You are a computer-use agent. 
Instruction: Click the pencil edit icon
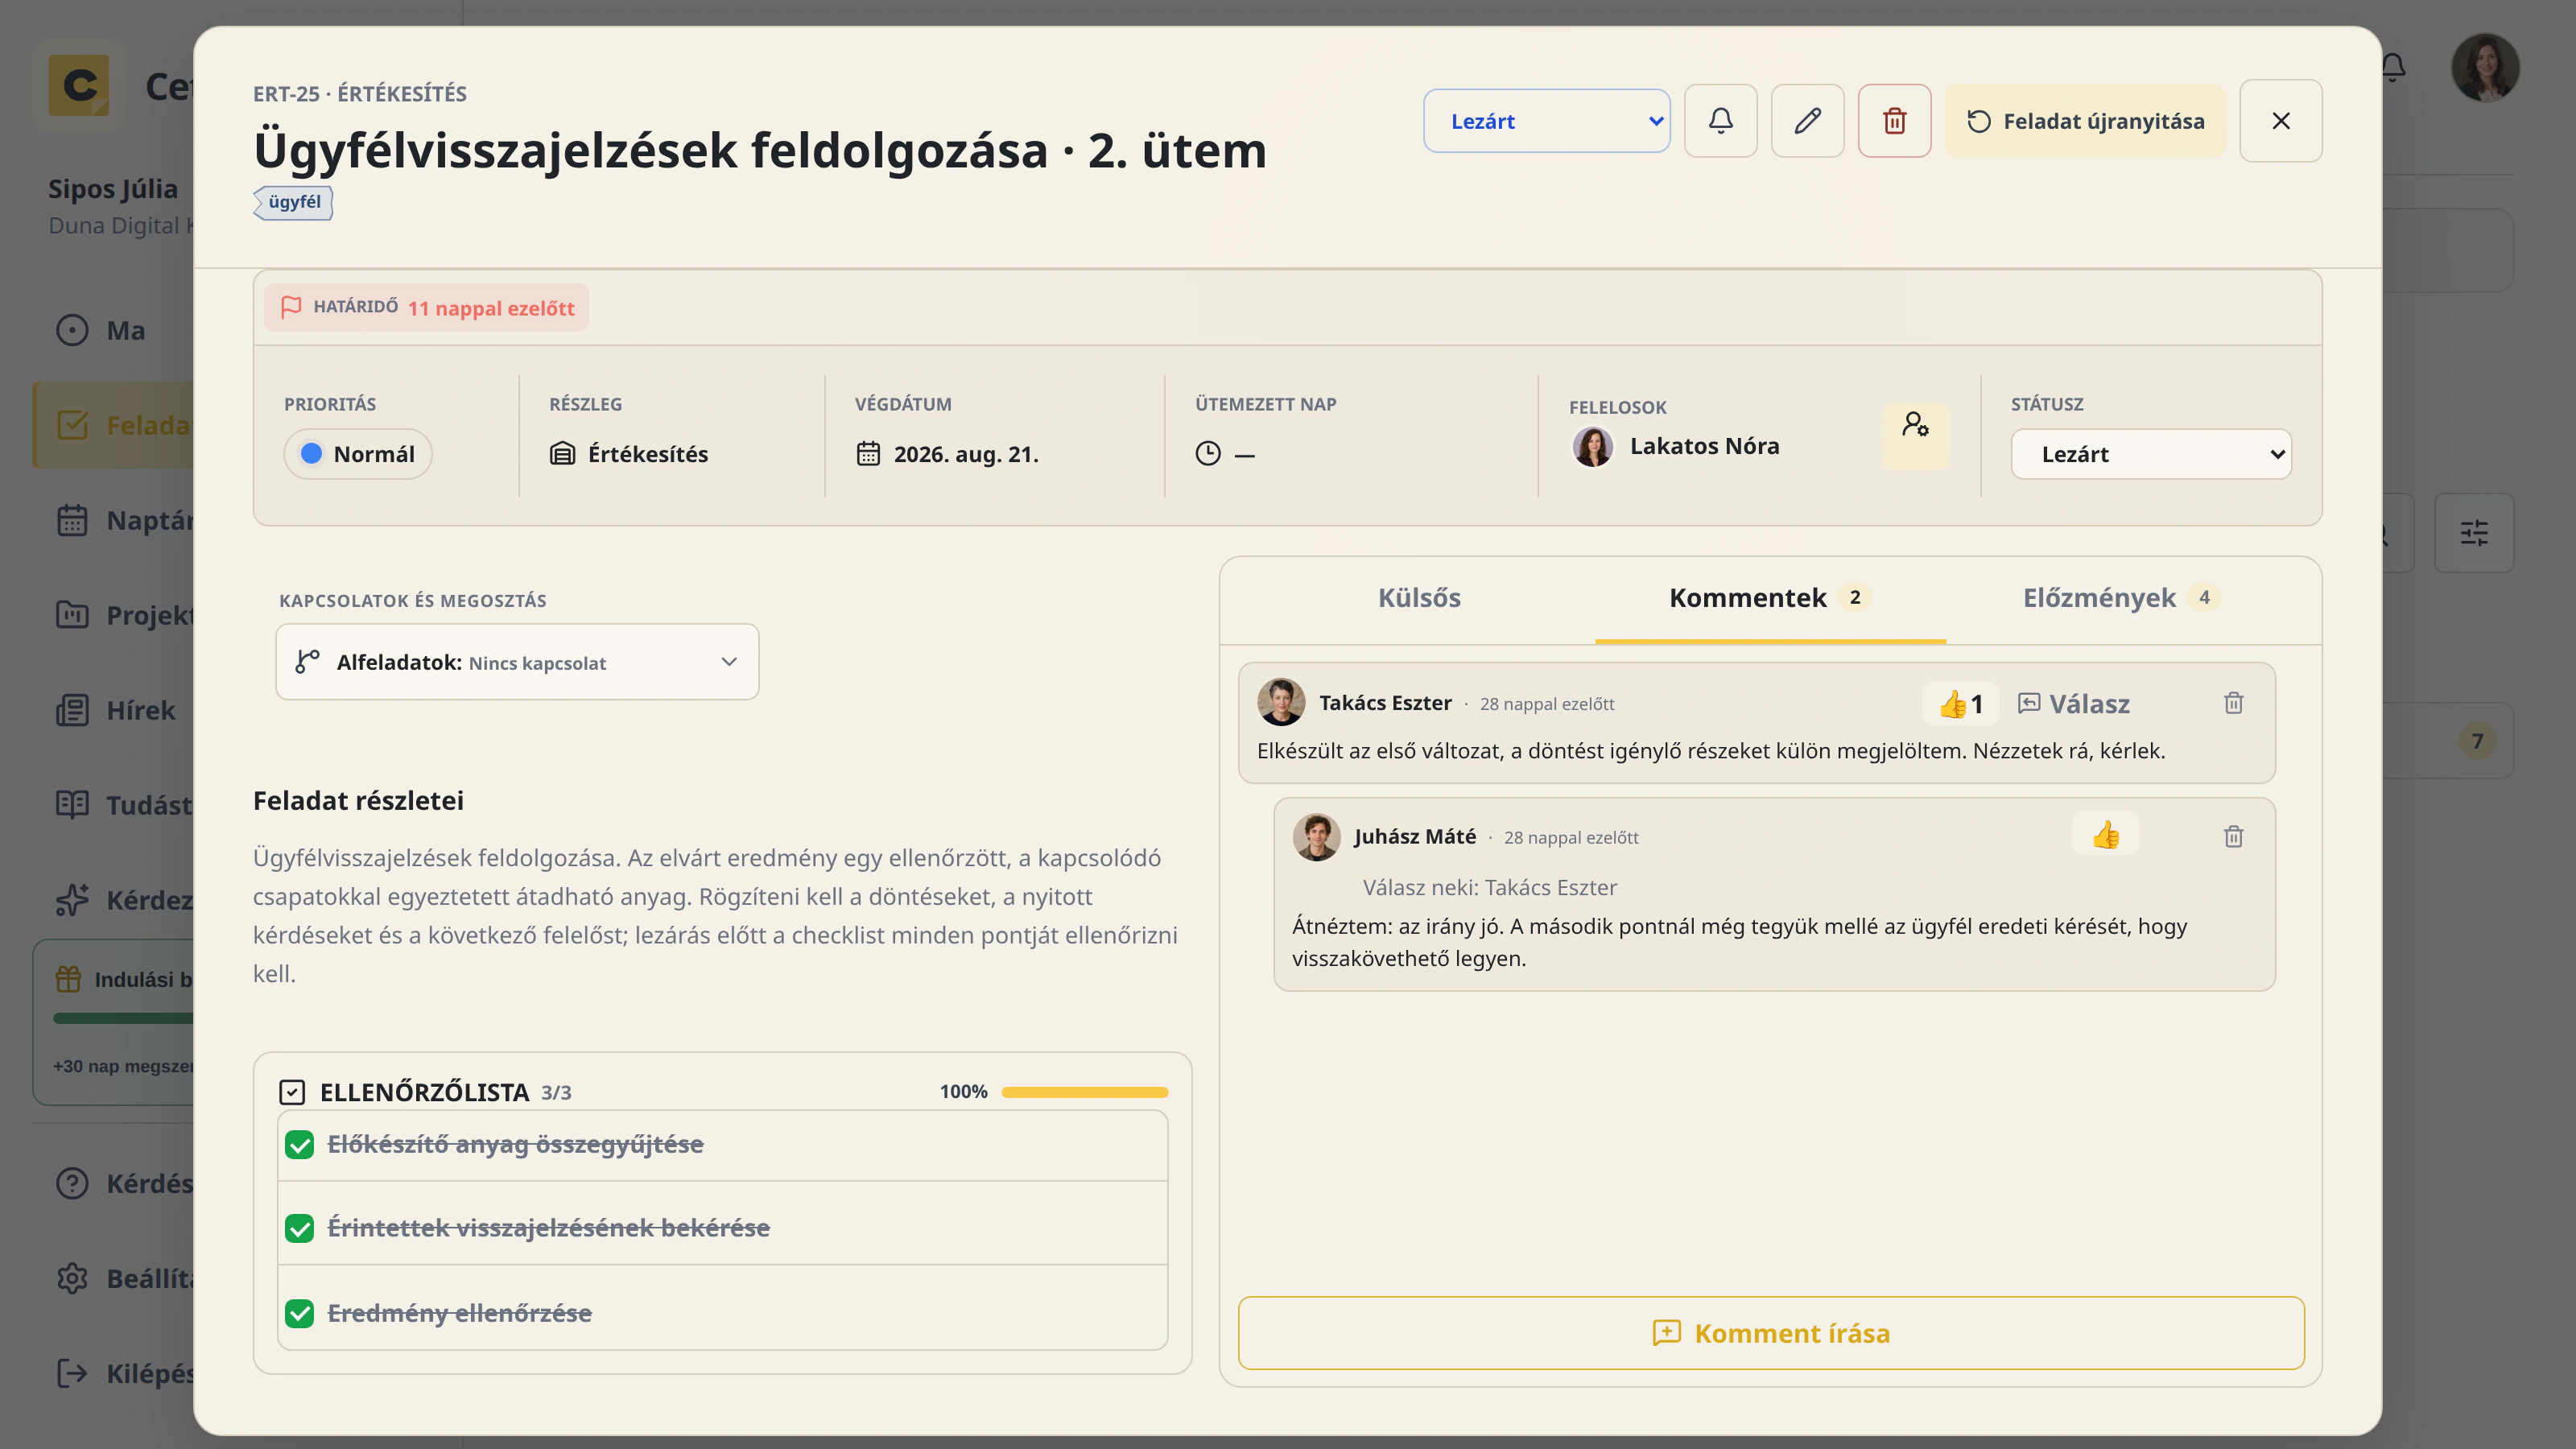click(1807, 121)
